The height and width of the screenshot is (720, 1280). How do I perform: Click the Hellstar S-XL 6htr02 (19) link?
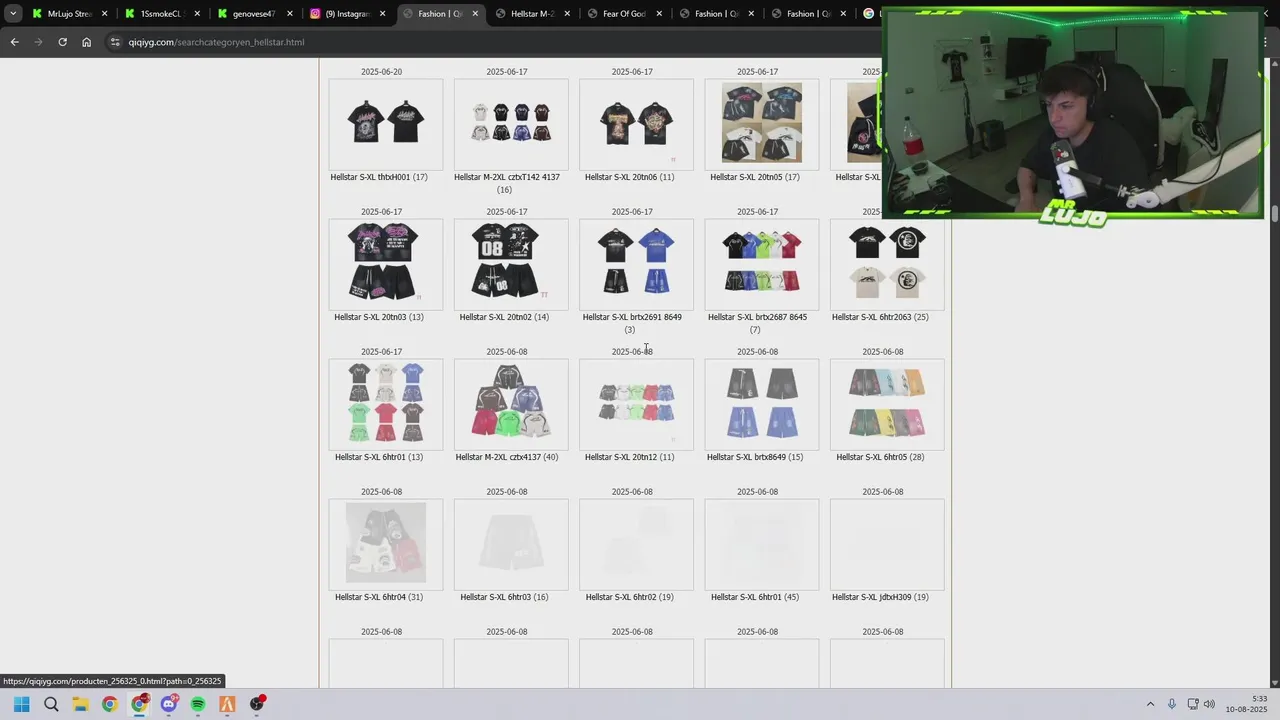click(629, 597)
